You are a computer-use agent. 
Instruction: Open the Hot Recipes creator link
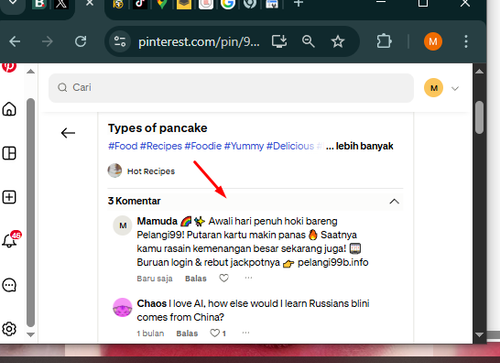[151, 171]
